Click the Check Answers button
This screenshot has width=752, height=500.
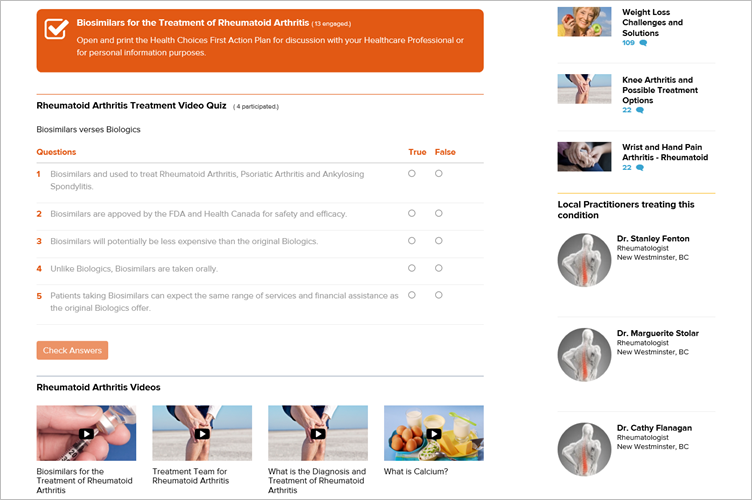point(72,350)
